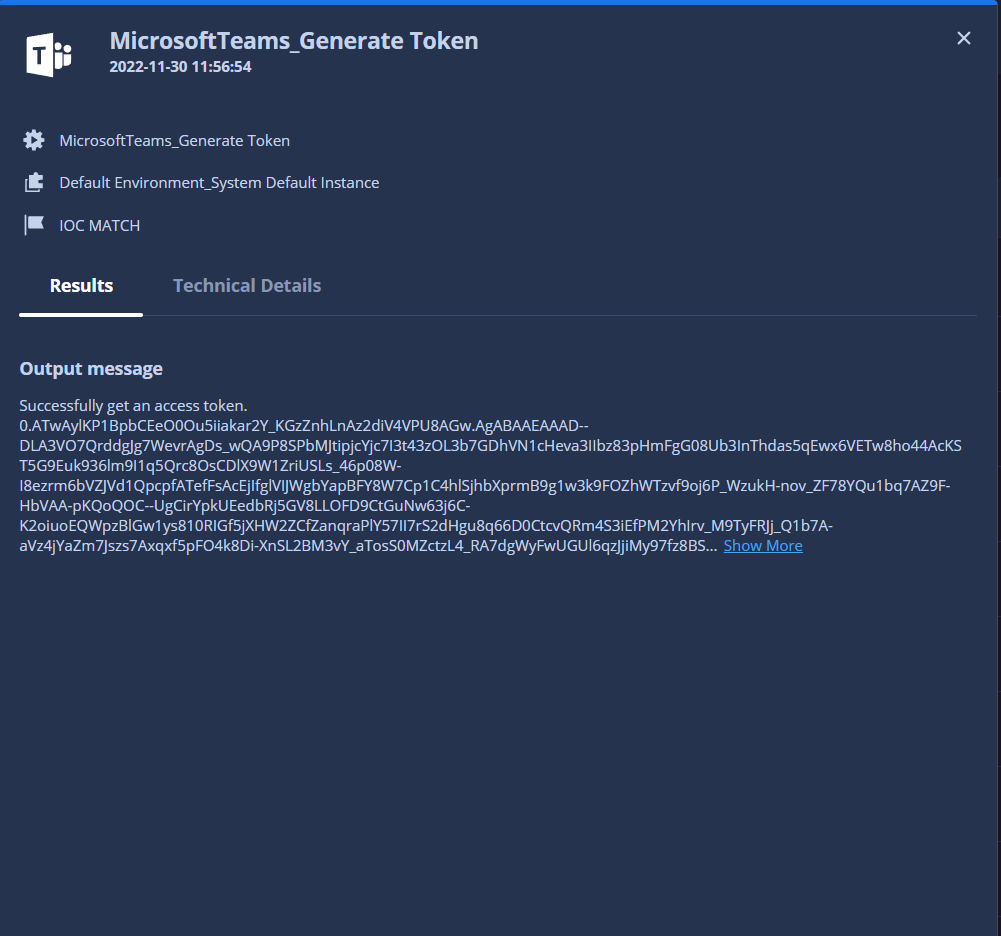
Task: Click the Microsoft Teams logo icon
Action: (46, 55)
